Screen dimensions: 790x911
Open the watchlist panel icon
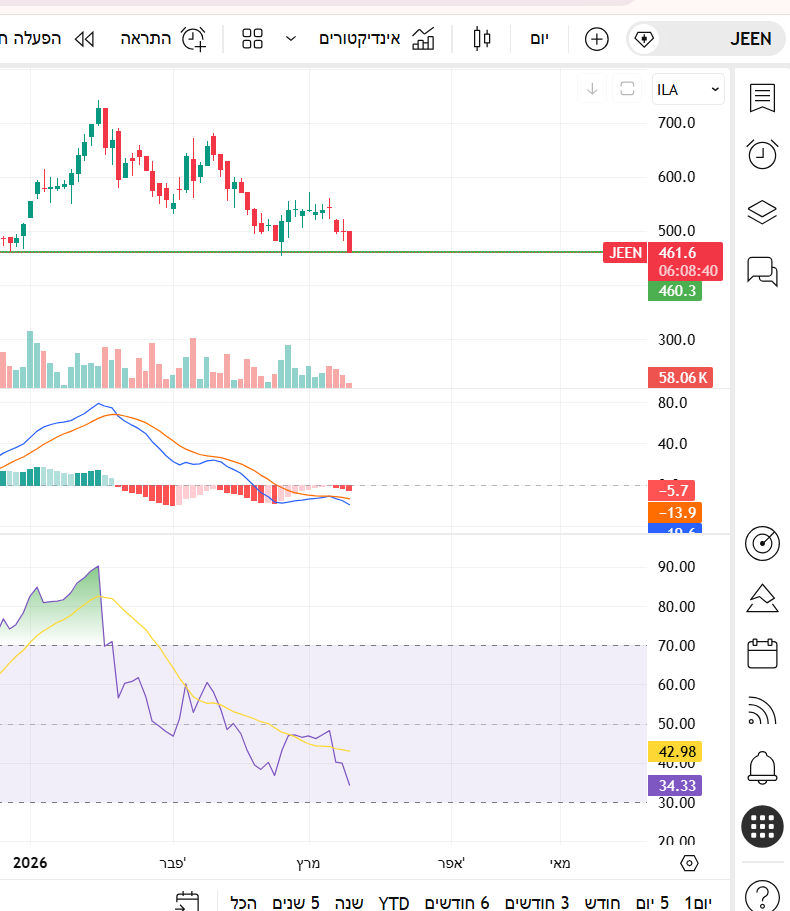762,98
